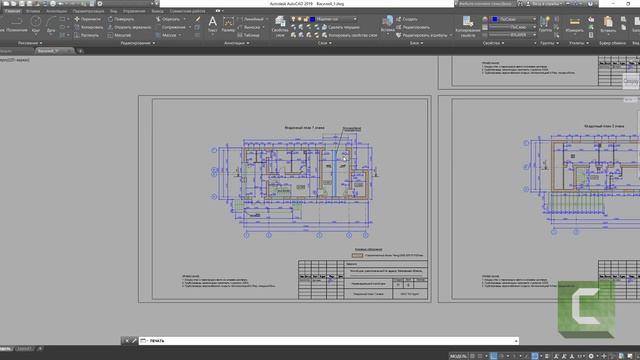Expand the Draw (Рисование) panel

(x=30, y=43)
